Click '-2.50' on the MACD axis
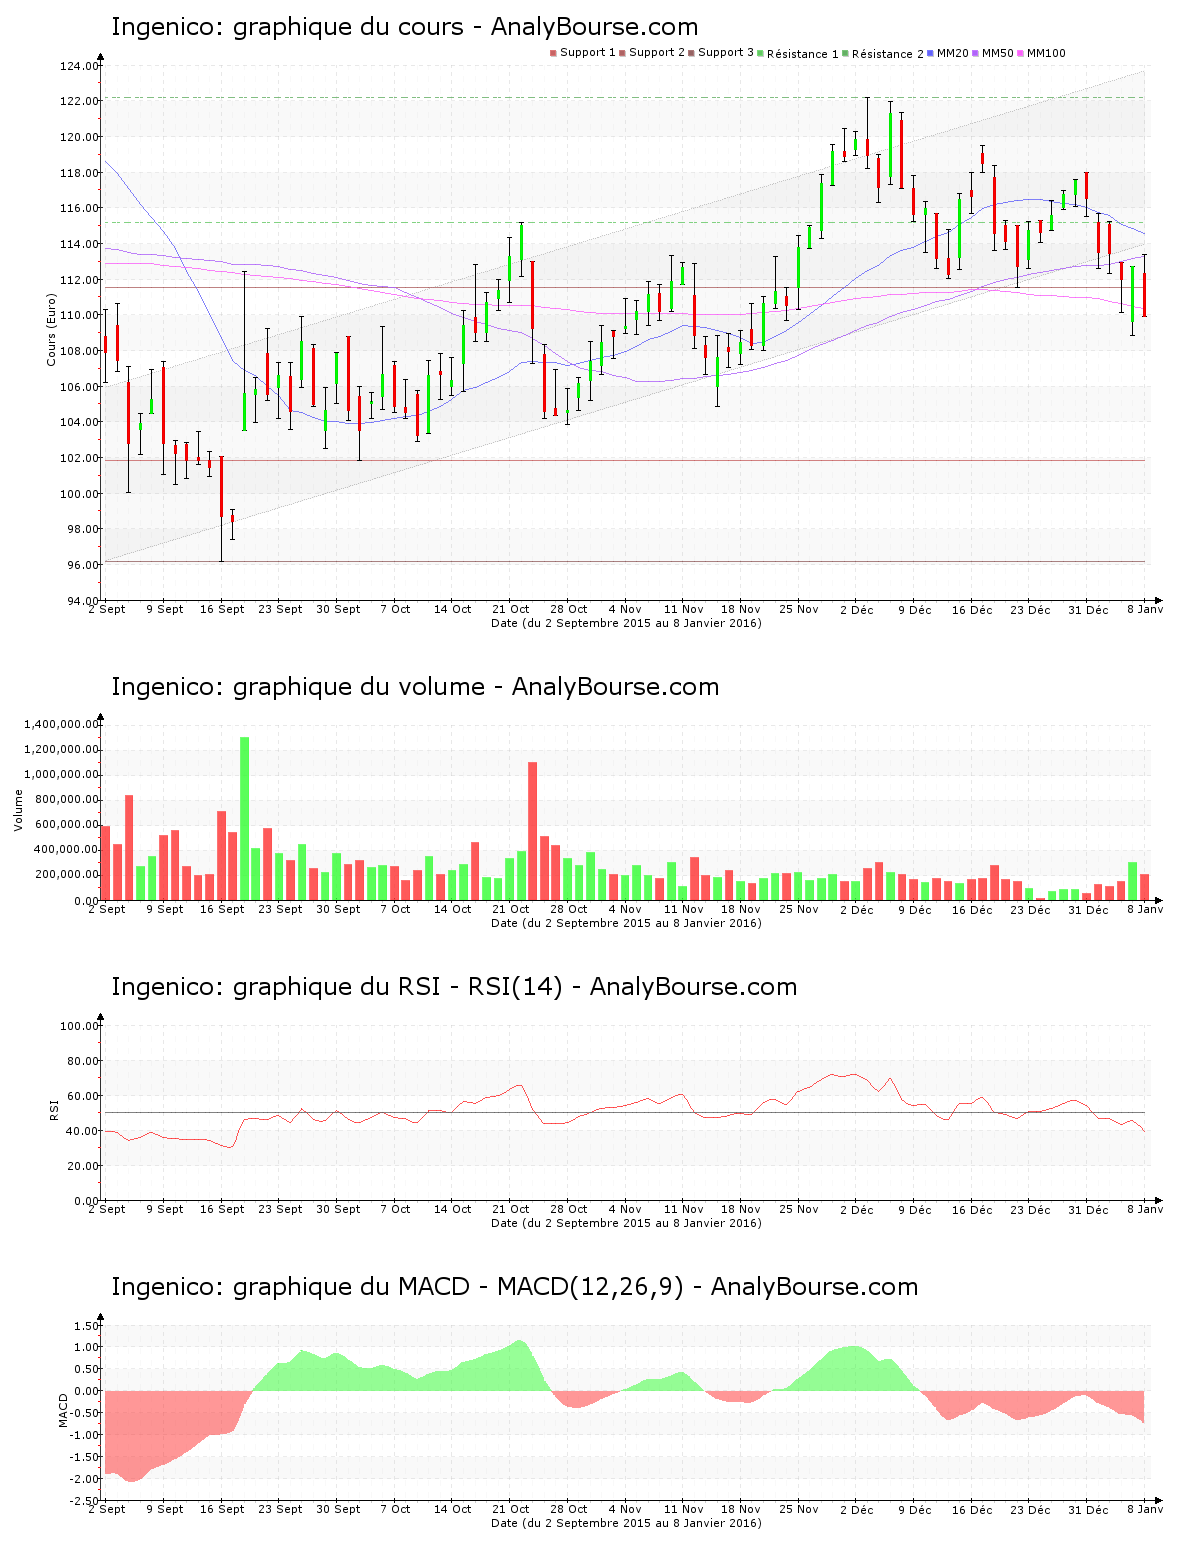Screen dimensions: 1200x1550 click(x=85, y=1502)
